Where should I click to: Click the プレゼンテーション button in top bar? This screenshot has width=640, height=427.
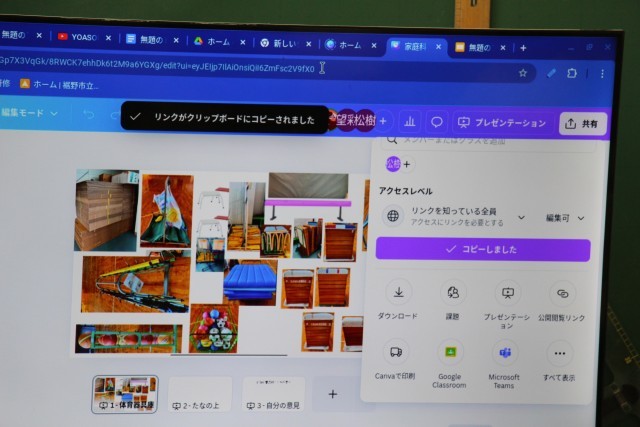502,122
